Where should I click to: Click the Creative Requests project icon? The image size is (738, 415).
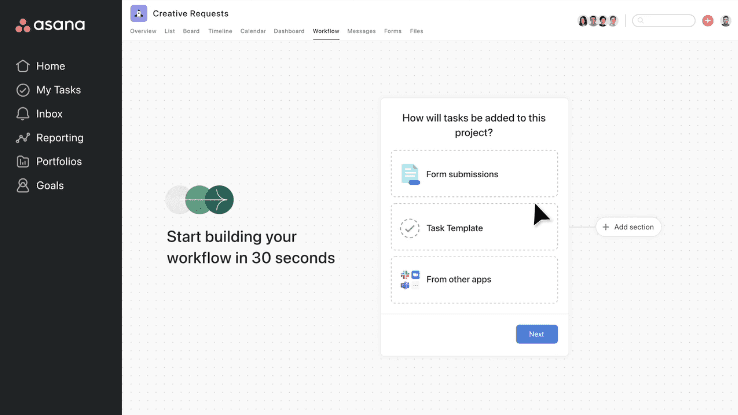tap(139, 14)
